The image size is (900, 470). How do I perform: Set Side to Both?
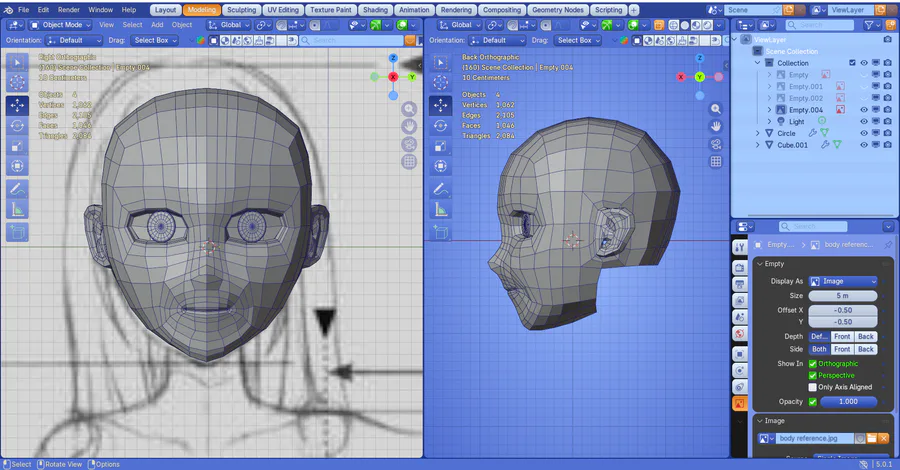point(819,349)
